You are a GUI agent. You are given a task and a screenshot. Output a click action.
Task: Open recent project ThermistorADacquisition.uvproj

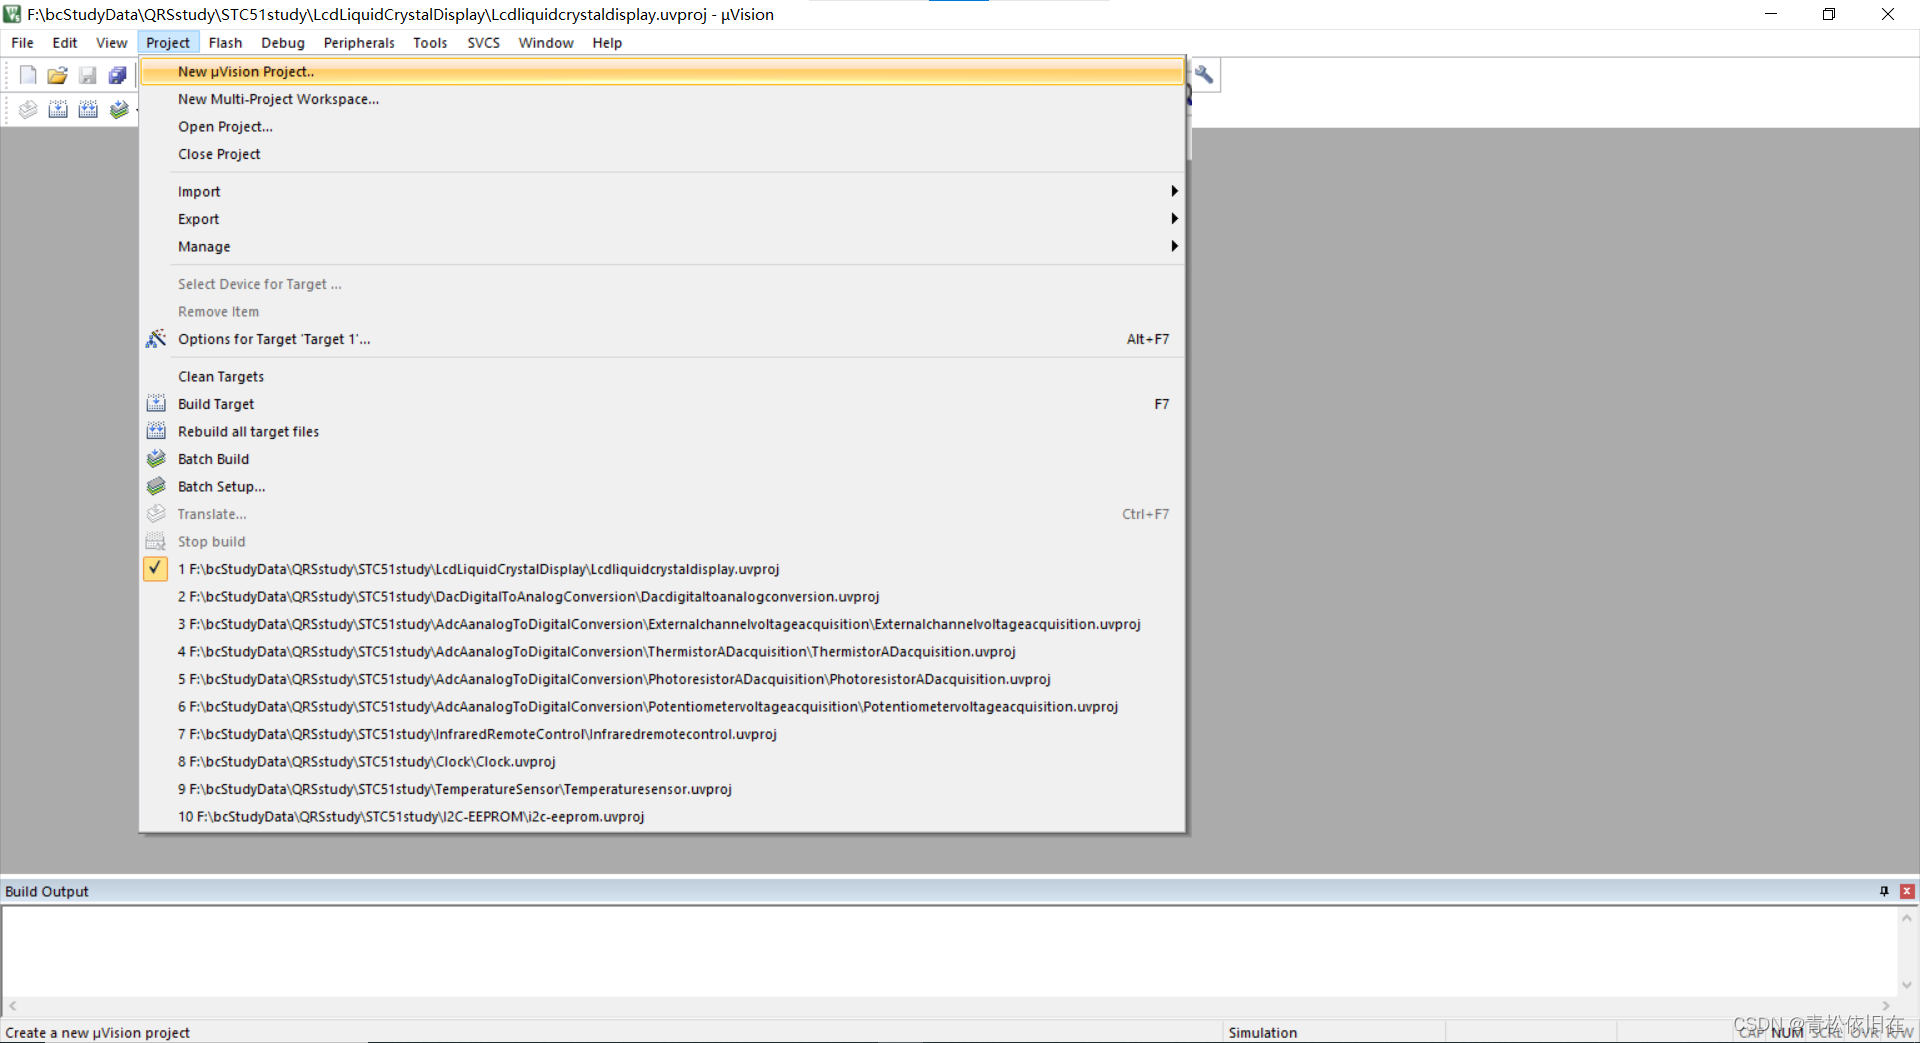click(x=662, y=651)
